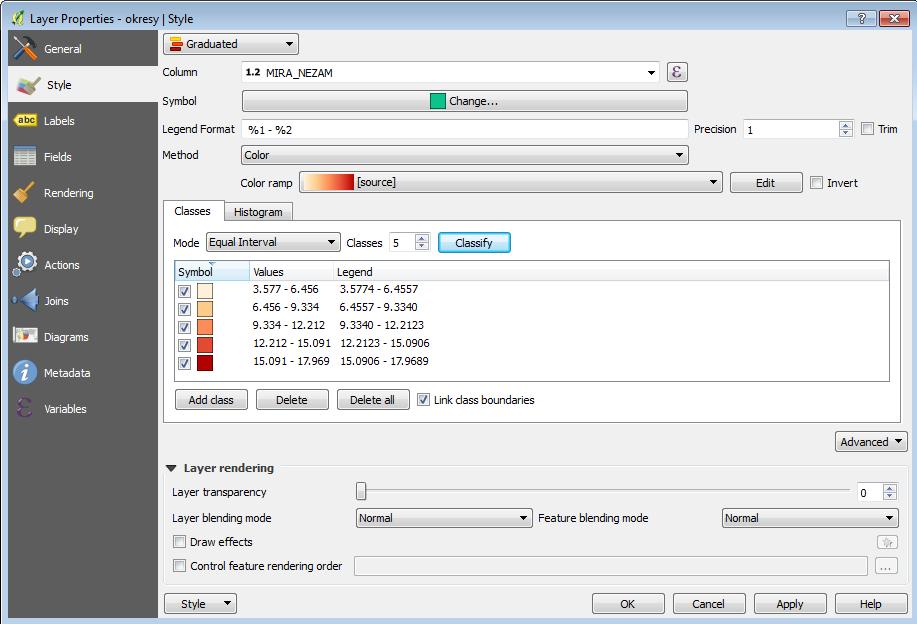Viewport: 917px width, 624px height.
Task: Uncheck the 15.091 - 17.969 class checkbox
Action: (184, 363)
